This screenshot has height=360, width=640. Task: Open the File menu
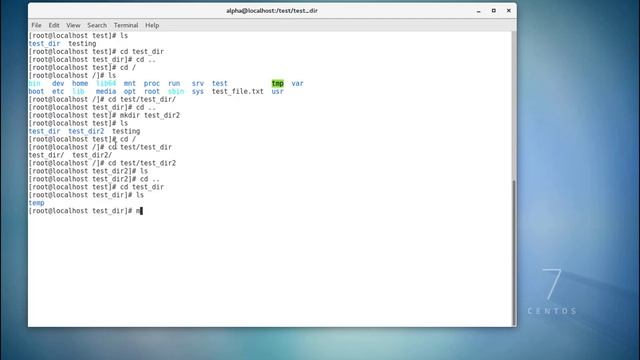[x=36, y=25]
